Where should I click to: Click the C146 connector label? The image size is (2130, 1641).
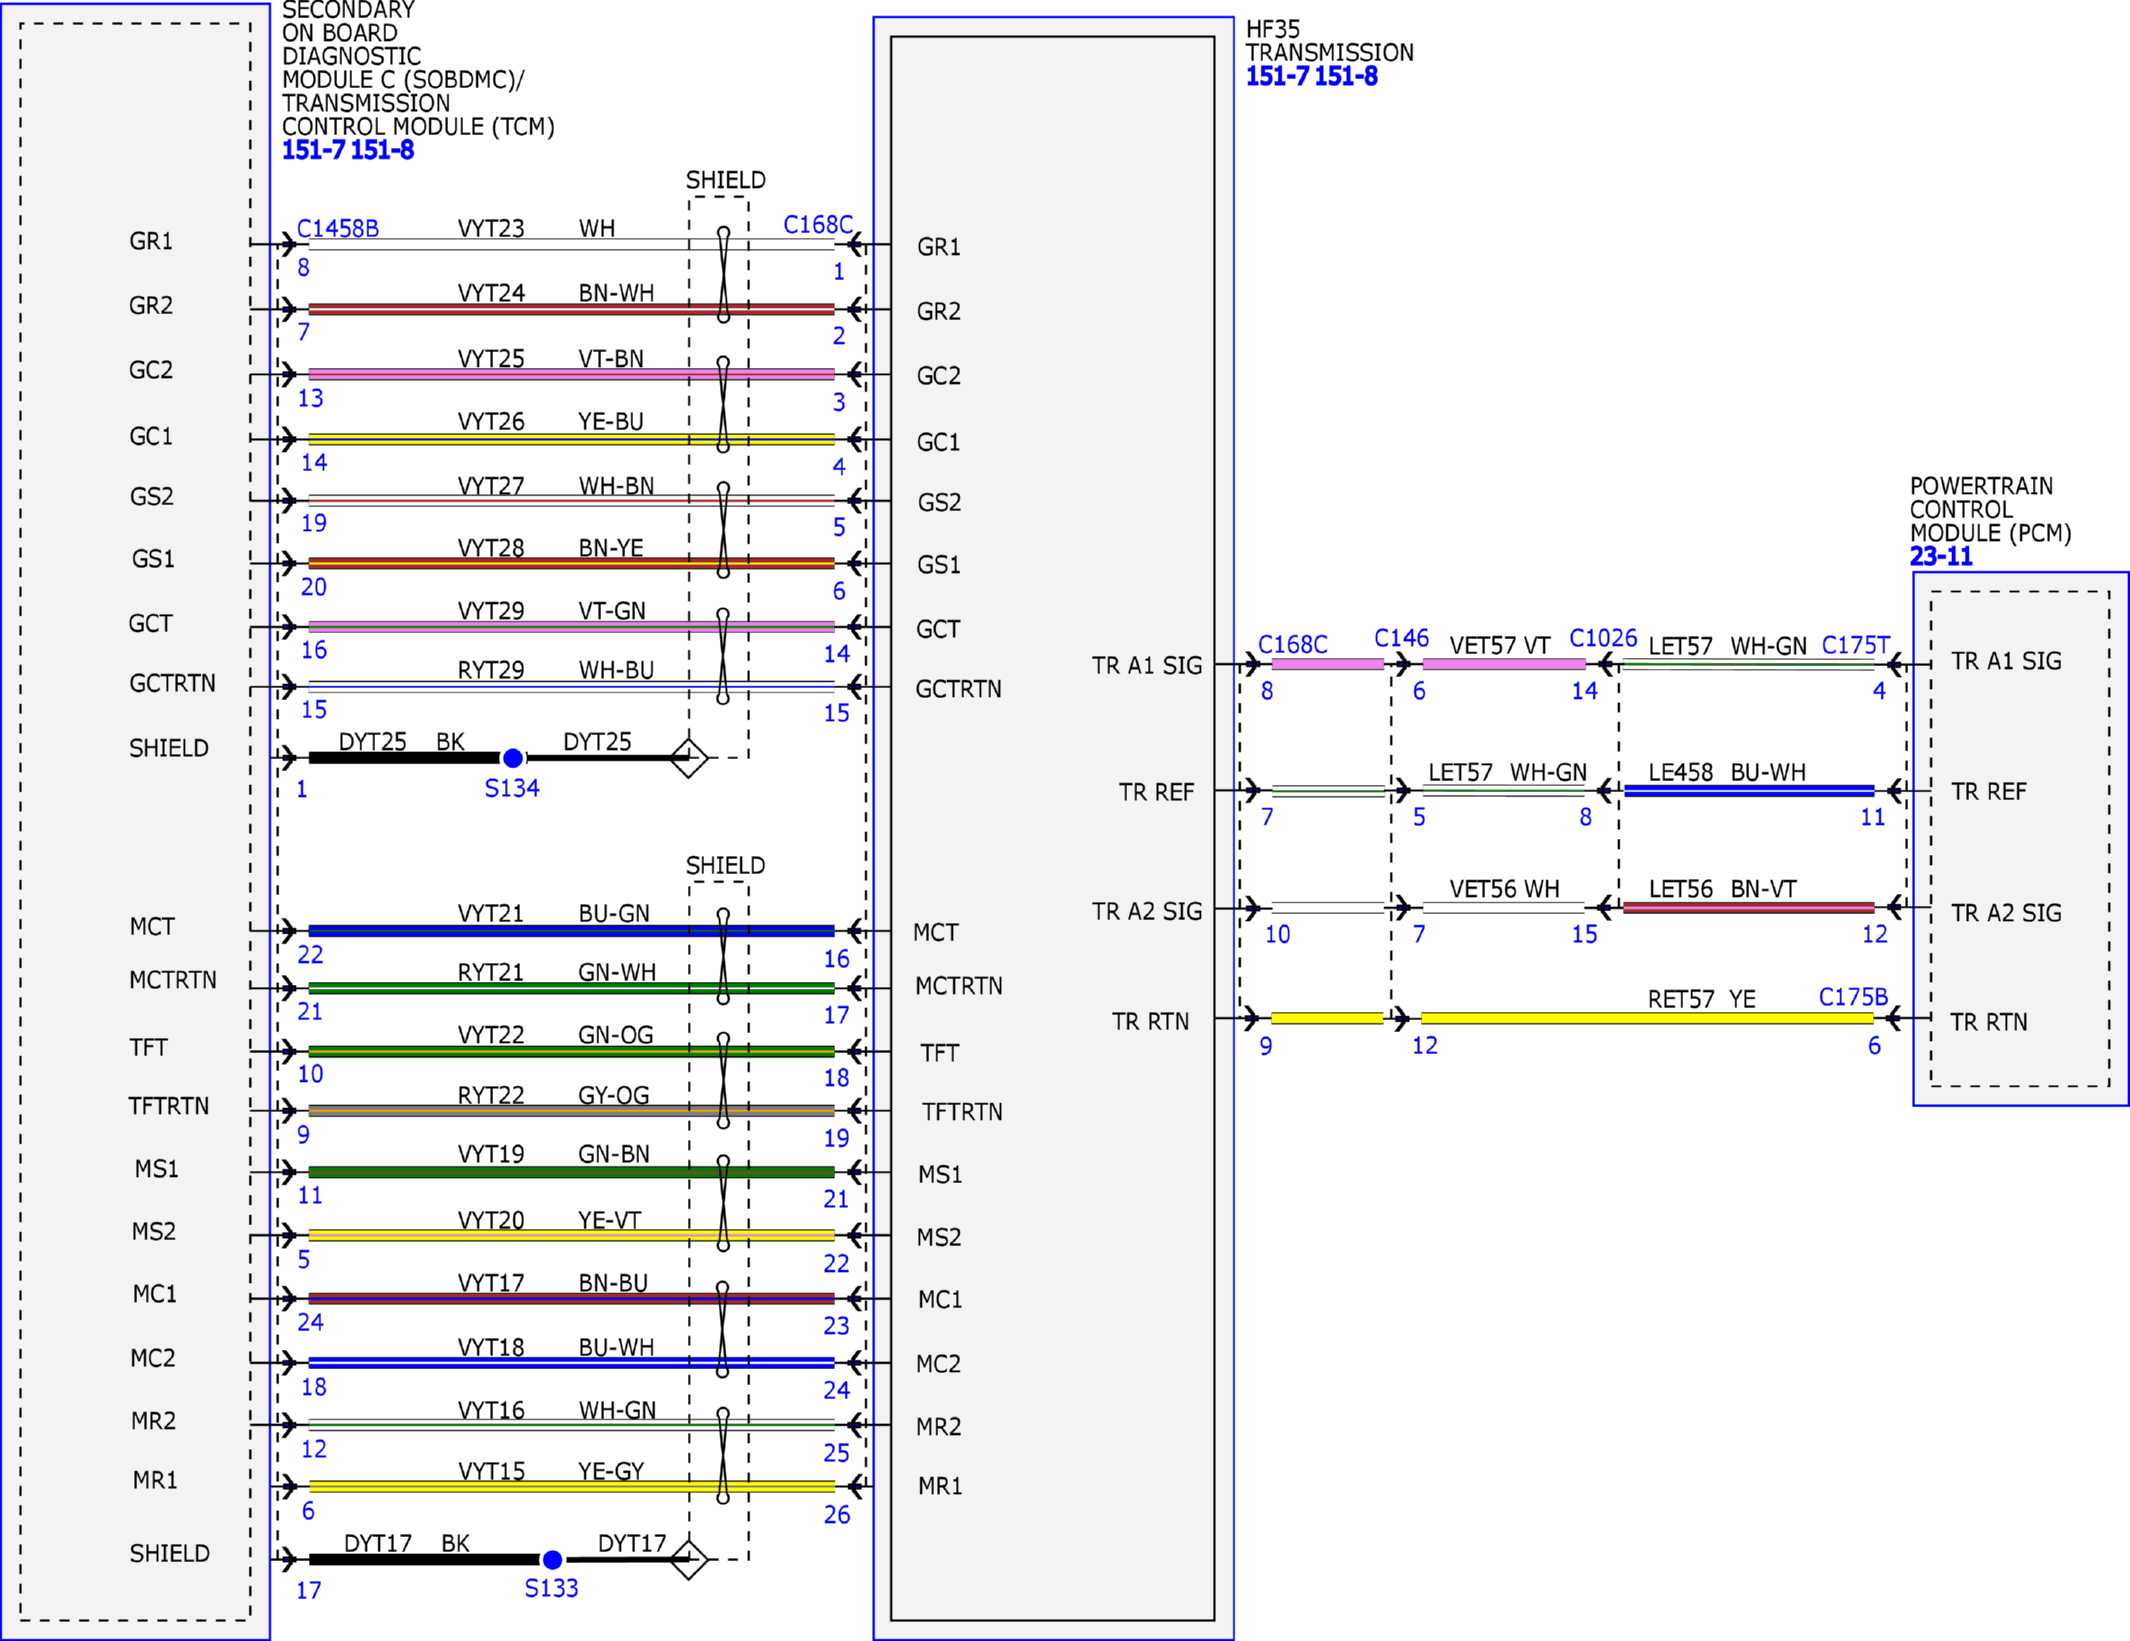tap(1401, 638)
